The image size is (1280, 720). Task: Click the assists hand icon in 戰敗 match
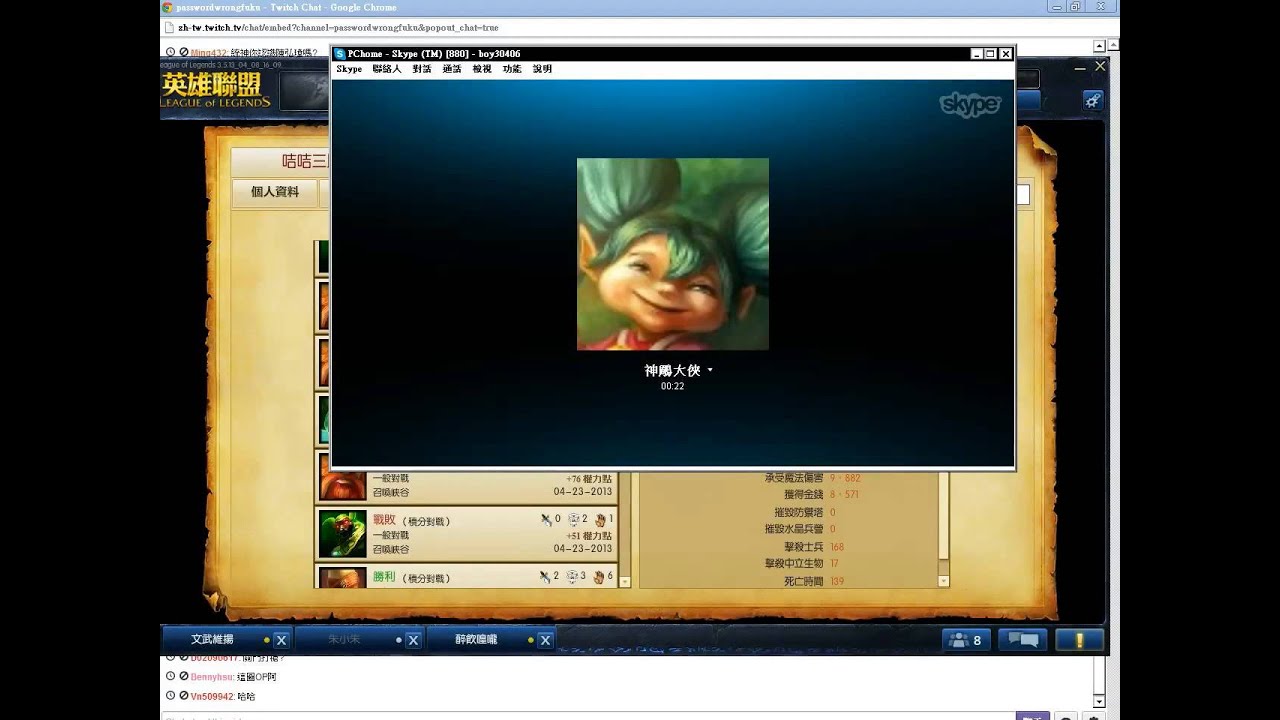coord(600,519)
